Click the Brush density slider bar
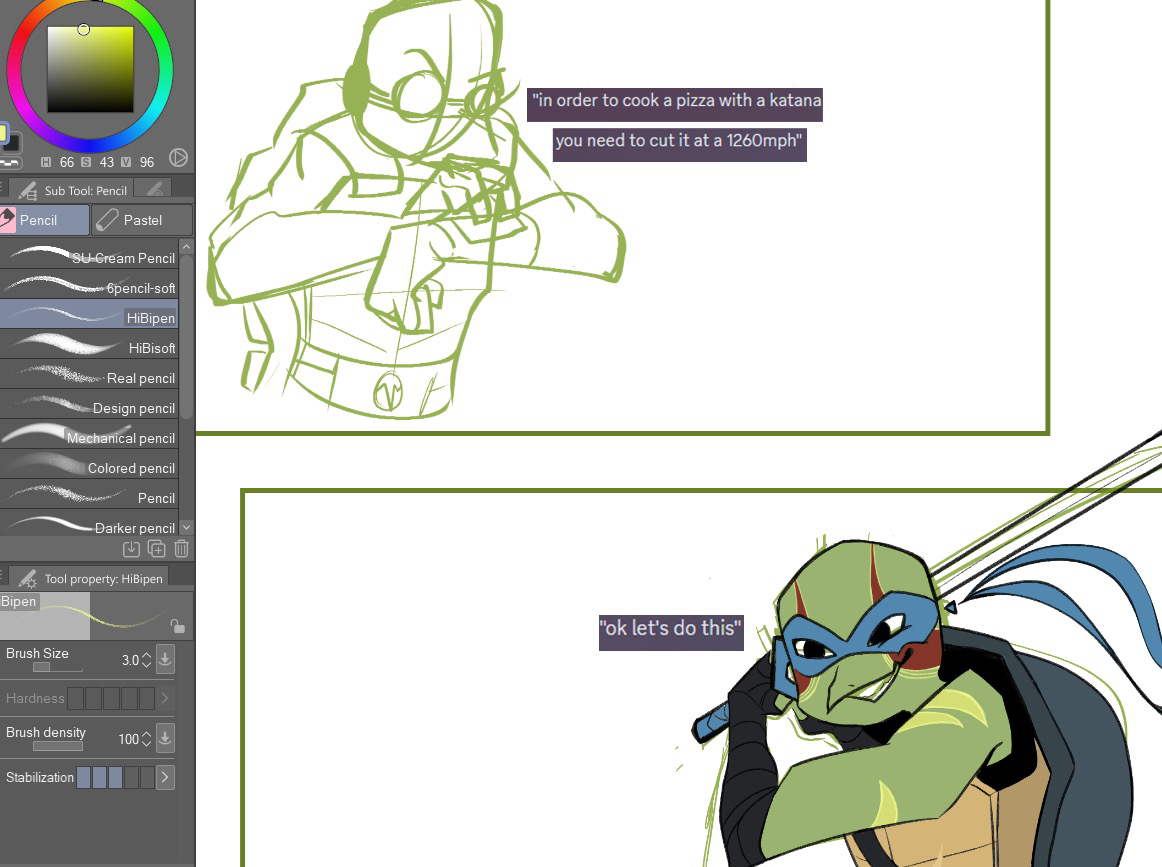The height and width of the screenshot is (867, 1162). click(x=58, y=746)
